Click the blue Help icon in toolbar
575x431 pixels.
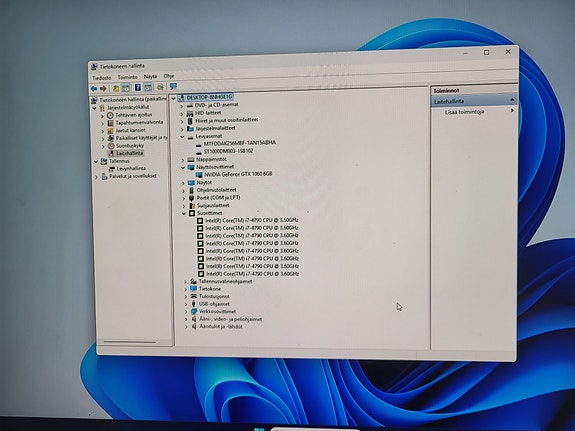[138, 87]
